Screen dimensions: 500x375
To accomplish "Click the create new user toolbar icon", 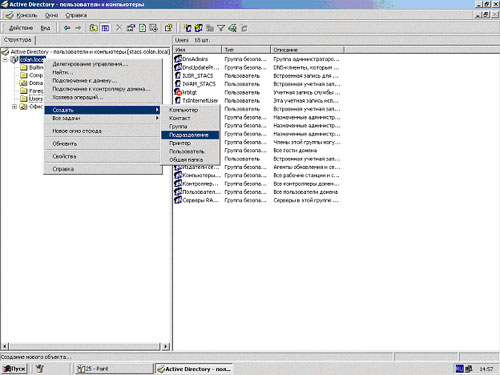I will click(188, 28).
